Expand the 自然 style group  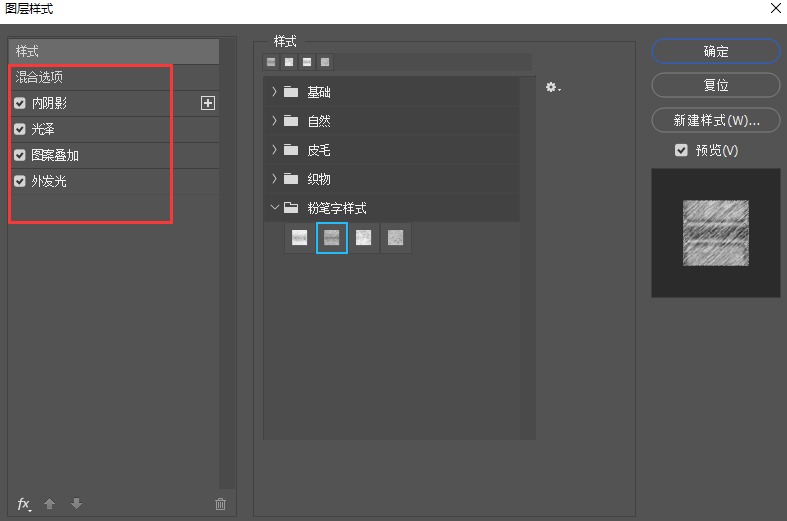tap(274, 121)
